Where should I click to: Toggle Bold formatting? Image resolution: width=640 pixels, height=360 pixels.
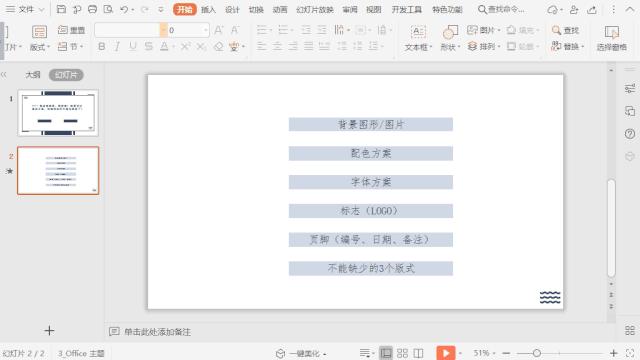tap(102, 47)
